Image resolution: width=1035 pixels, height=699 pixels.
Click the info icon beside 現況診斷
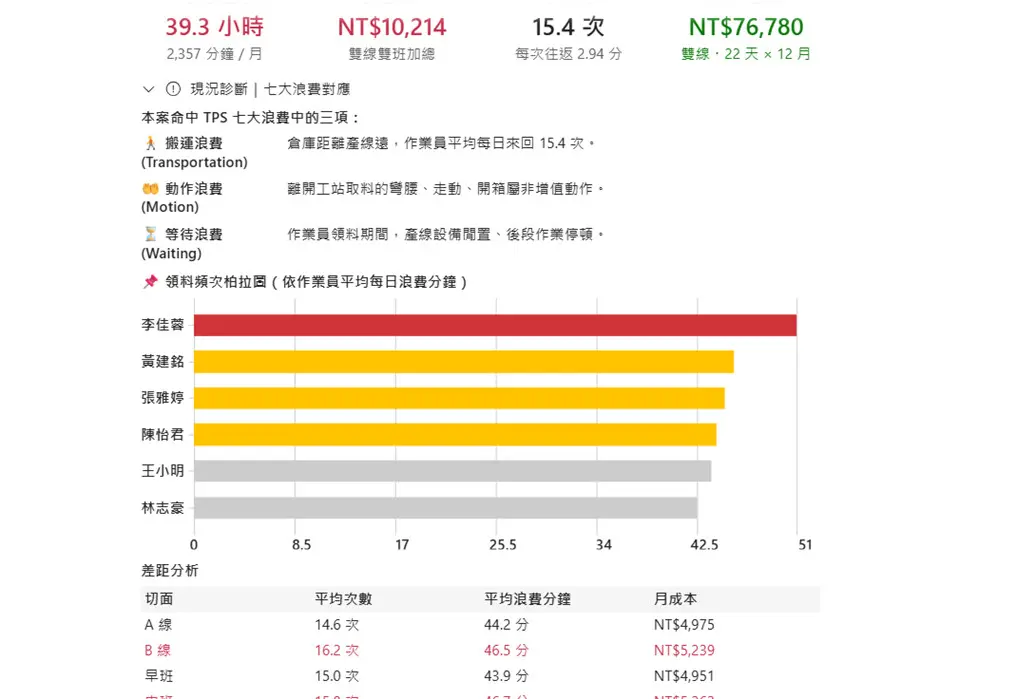(x=173, y=89)
